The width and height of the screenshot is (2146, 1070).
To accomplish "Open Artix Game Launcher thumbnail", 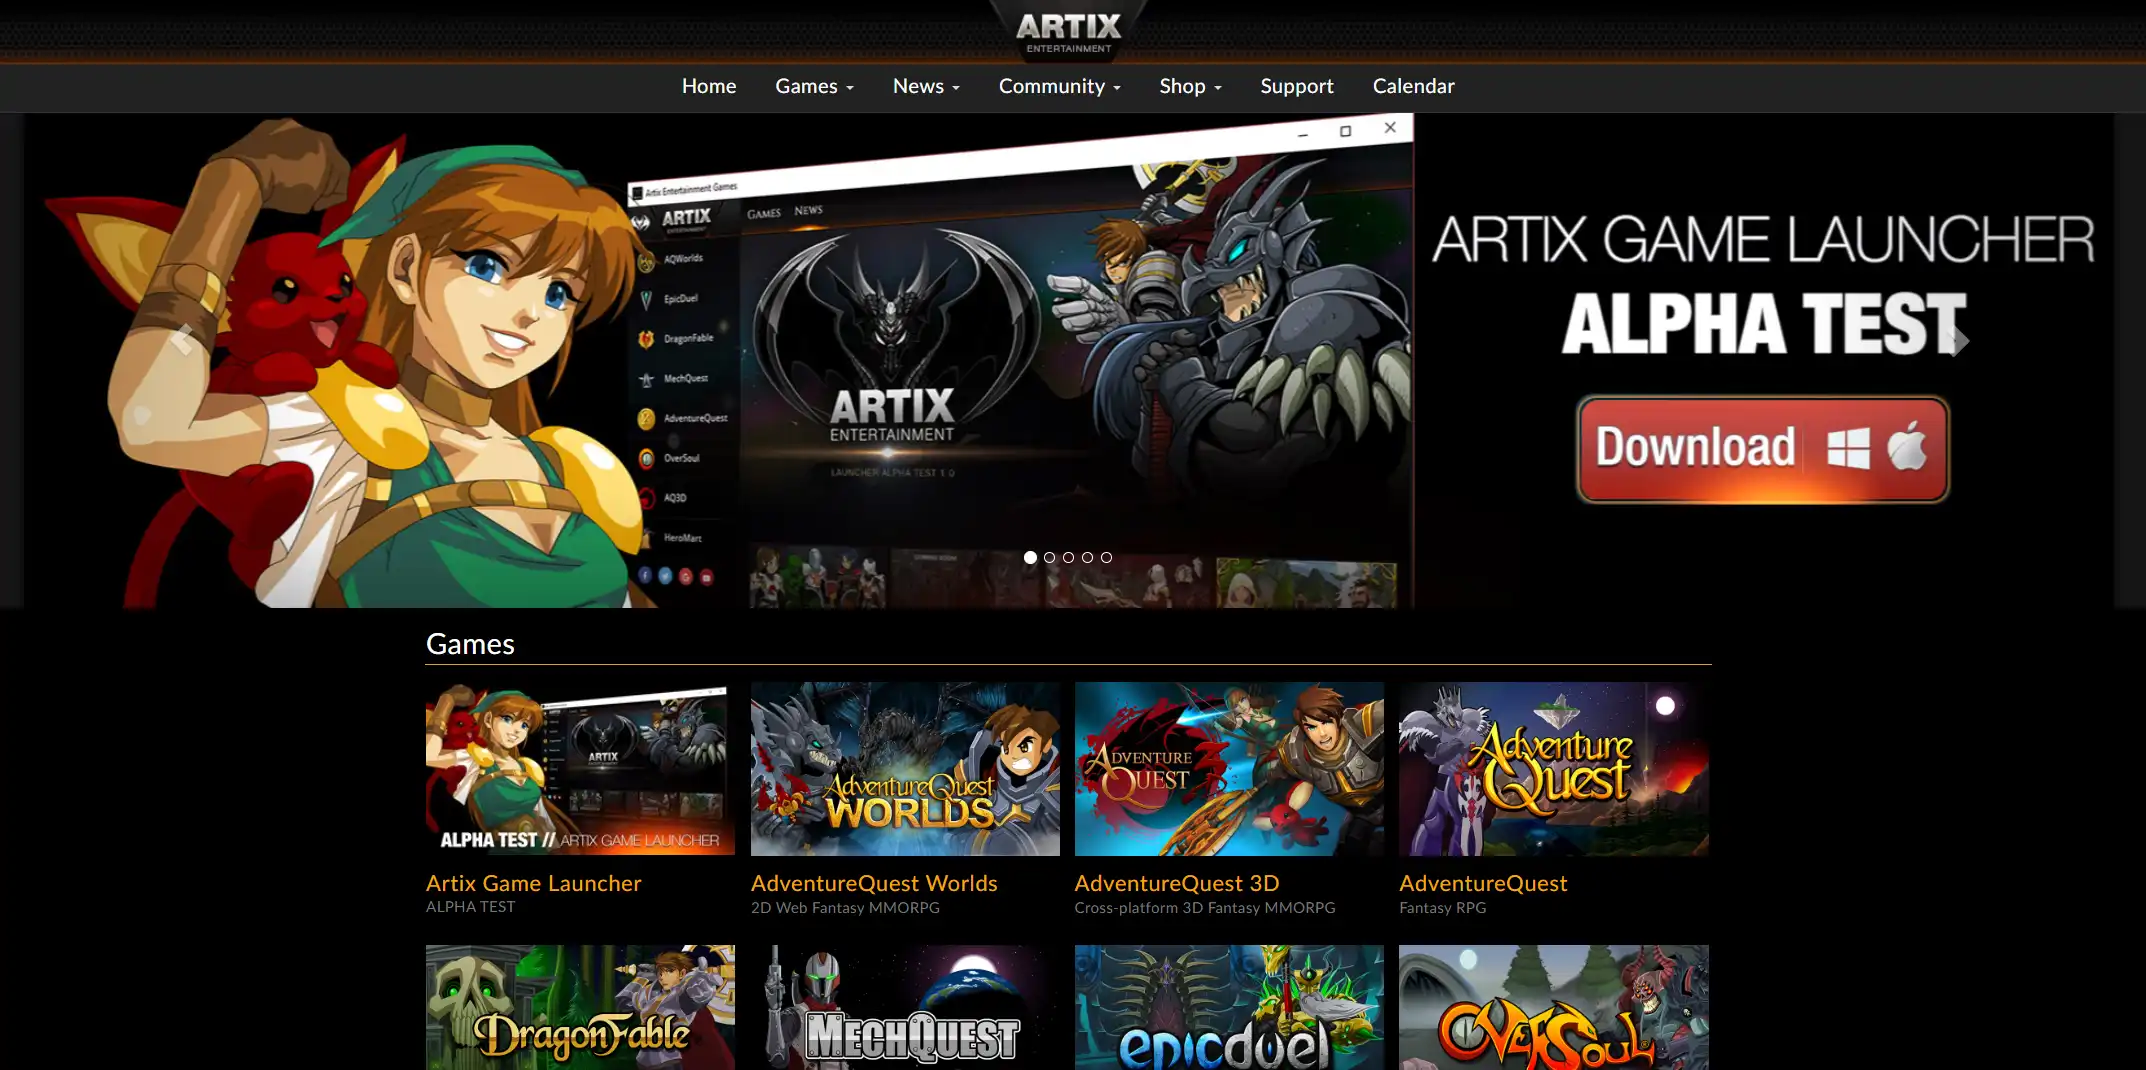I will tap(580, 769).
